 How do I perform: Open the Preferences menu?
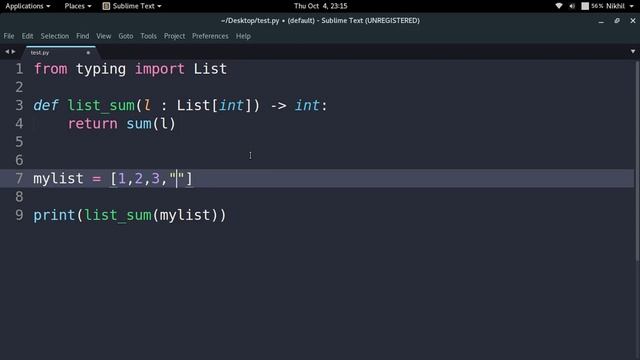210,36
